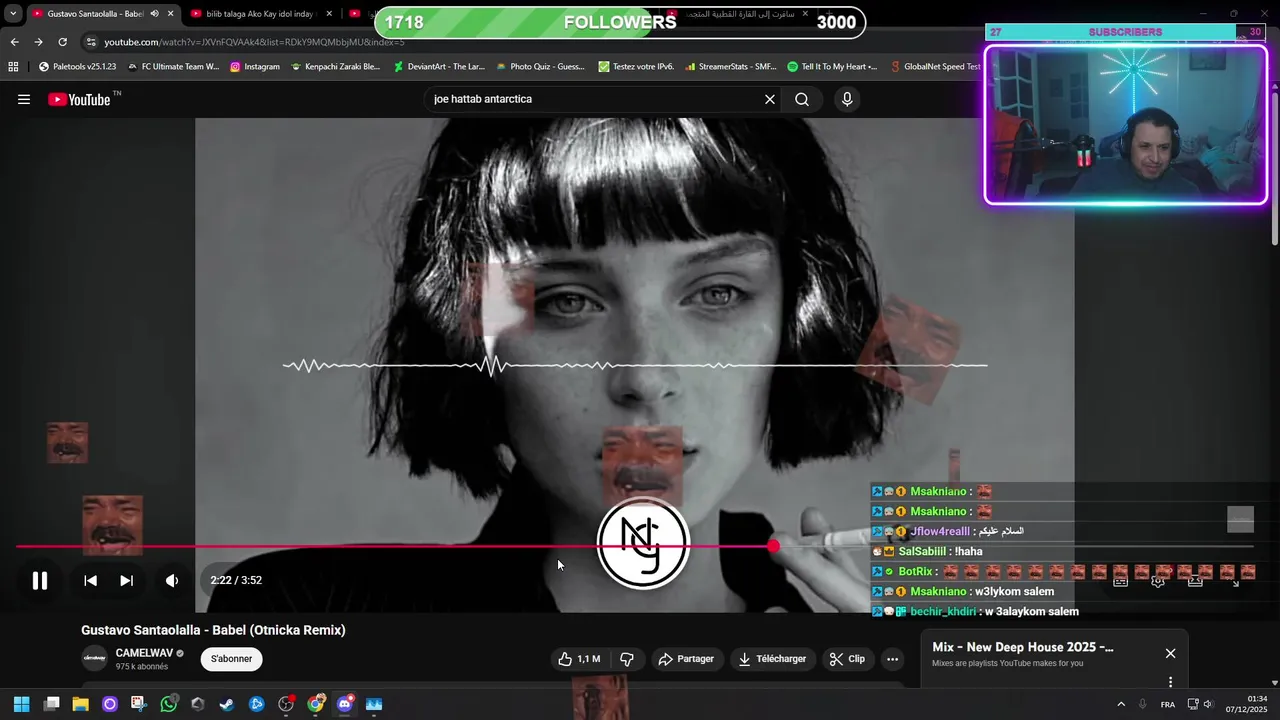Pause the playing video
This screenshot has width=1280, height=720.
(40, 580)
